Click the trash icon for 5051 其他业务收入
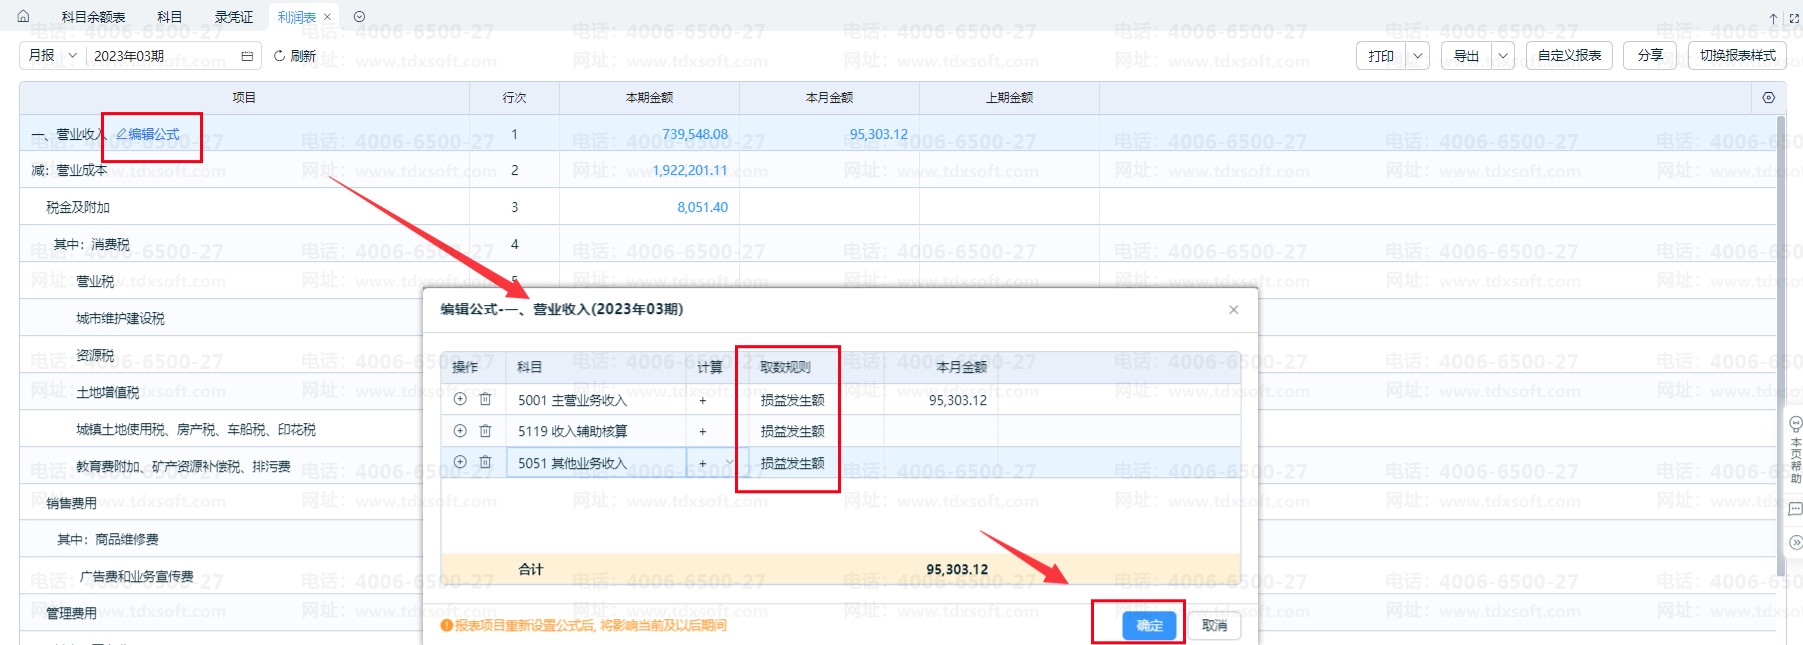Image resolution: width=1803 pixels, height=645 pixels. 485,462
